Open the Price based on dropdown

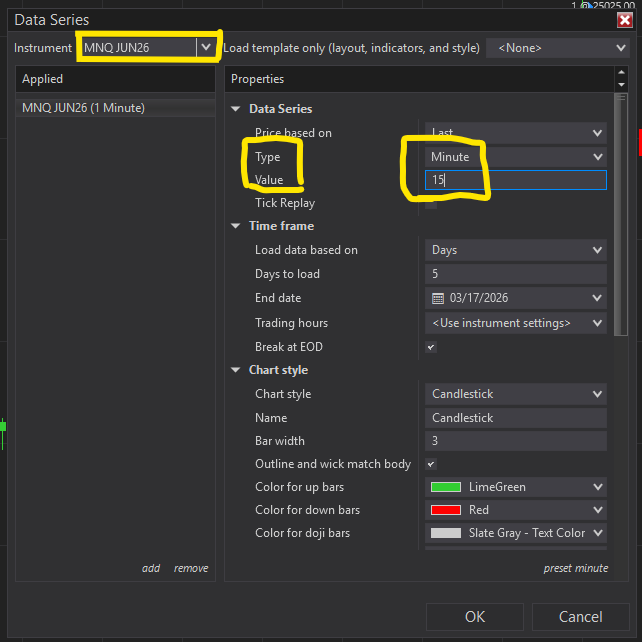515,133
